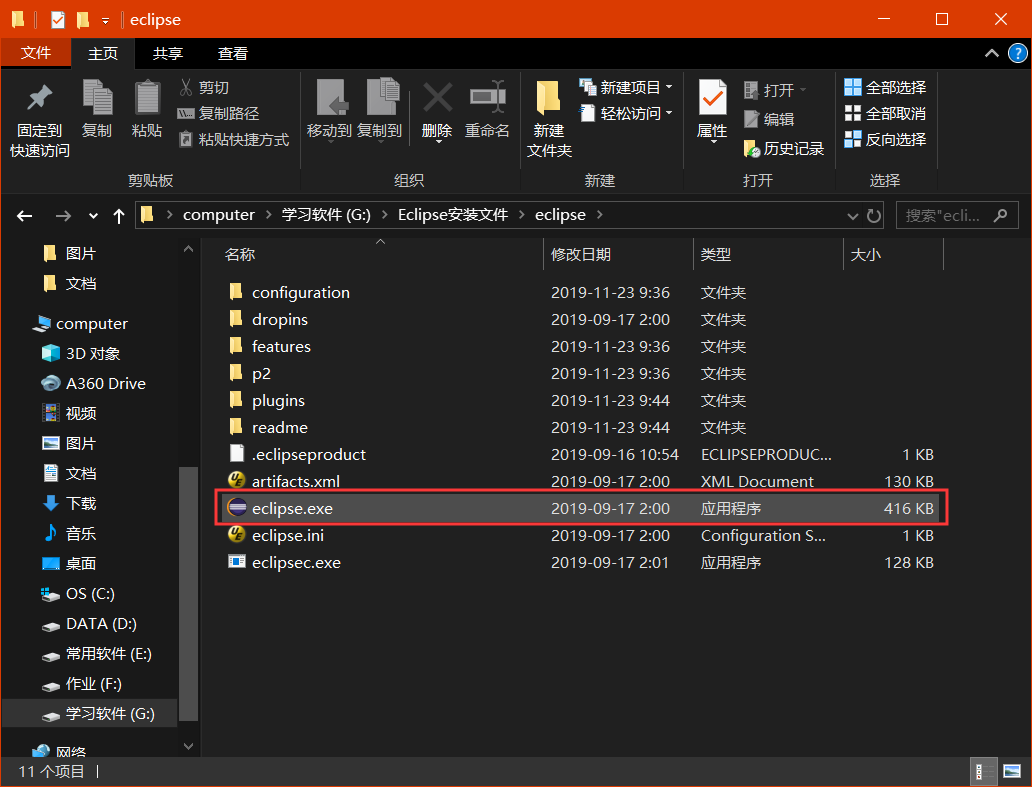1032x787 pixels.
Task: Open the 打开 (Open) dropdown in ribbon
Action: click(775, 89)
